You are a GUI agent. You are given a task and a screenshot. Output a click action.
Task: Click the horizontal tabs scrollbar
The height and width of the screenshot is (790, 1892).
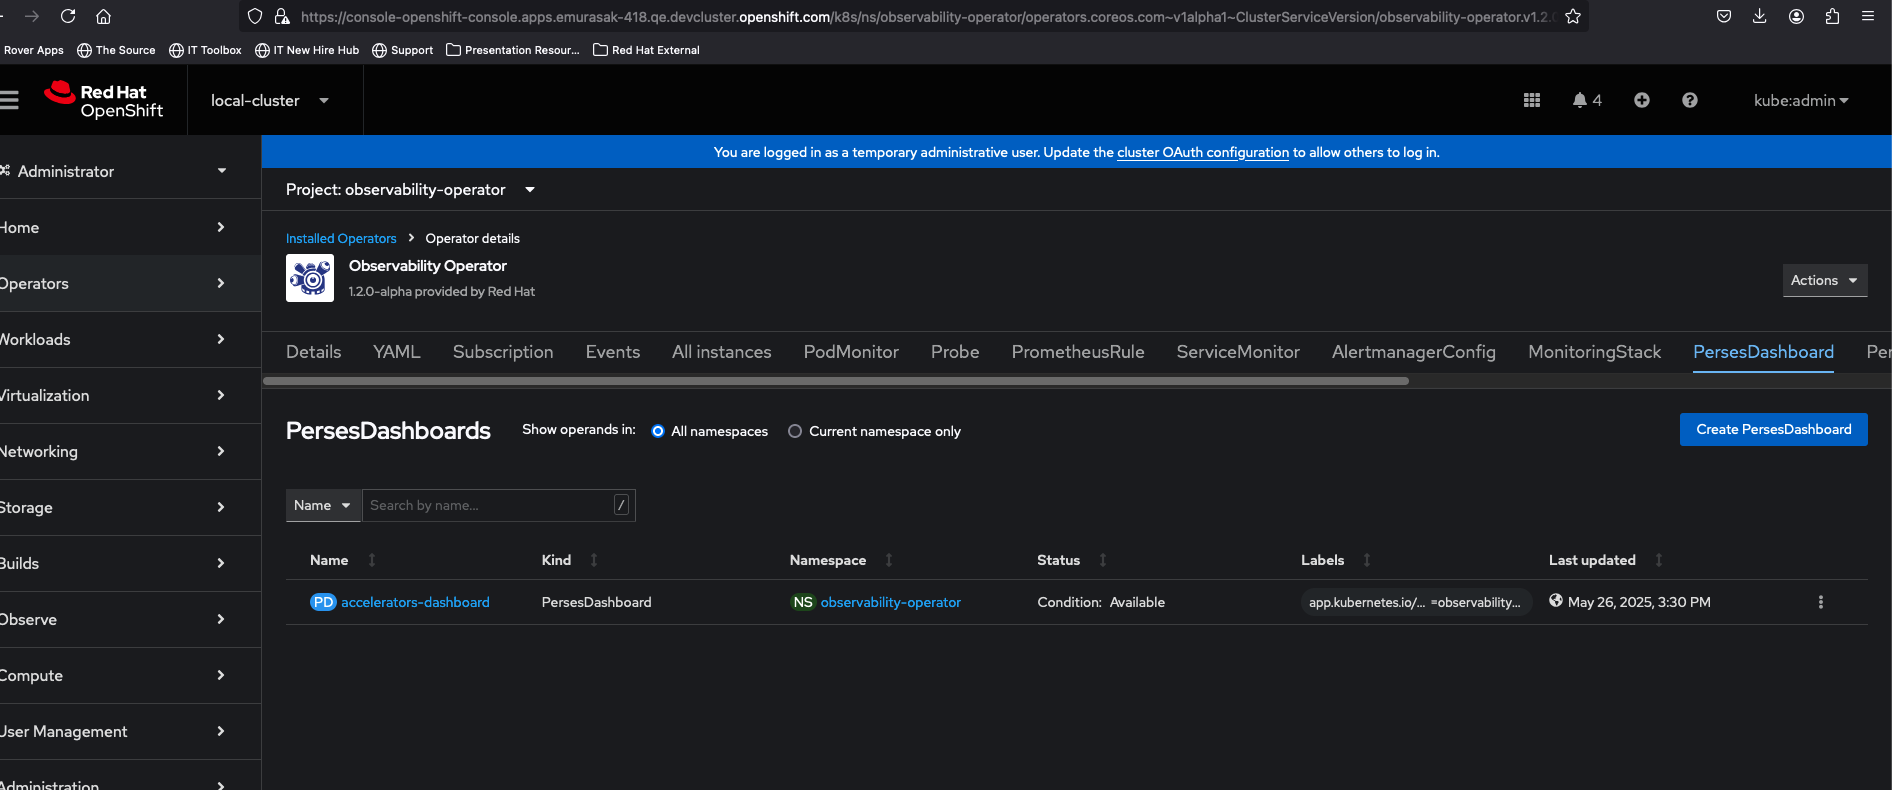click(x=835, y=381)
